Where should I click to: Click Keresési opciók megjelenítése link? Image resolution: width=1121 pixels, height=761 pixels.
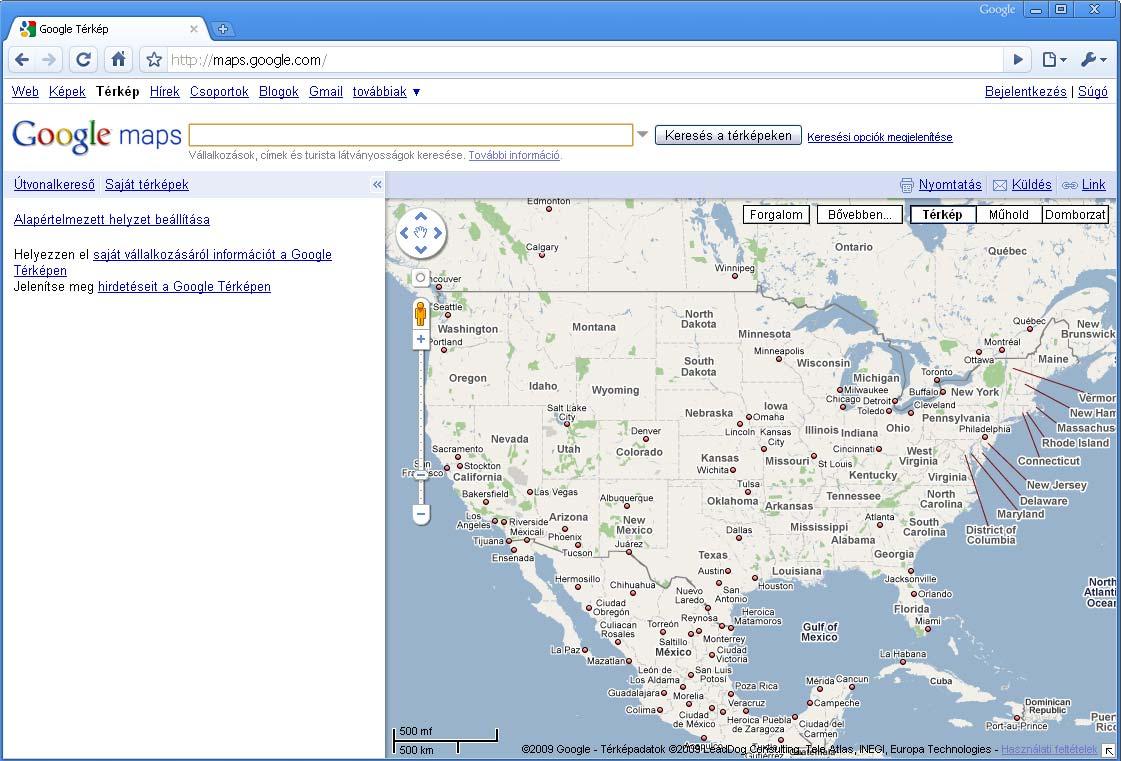click(880, 137)
